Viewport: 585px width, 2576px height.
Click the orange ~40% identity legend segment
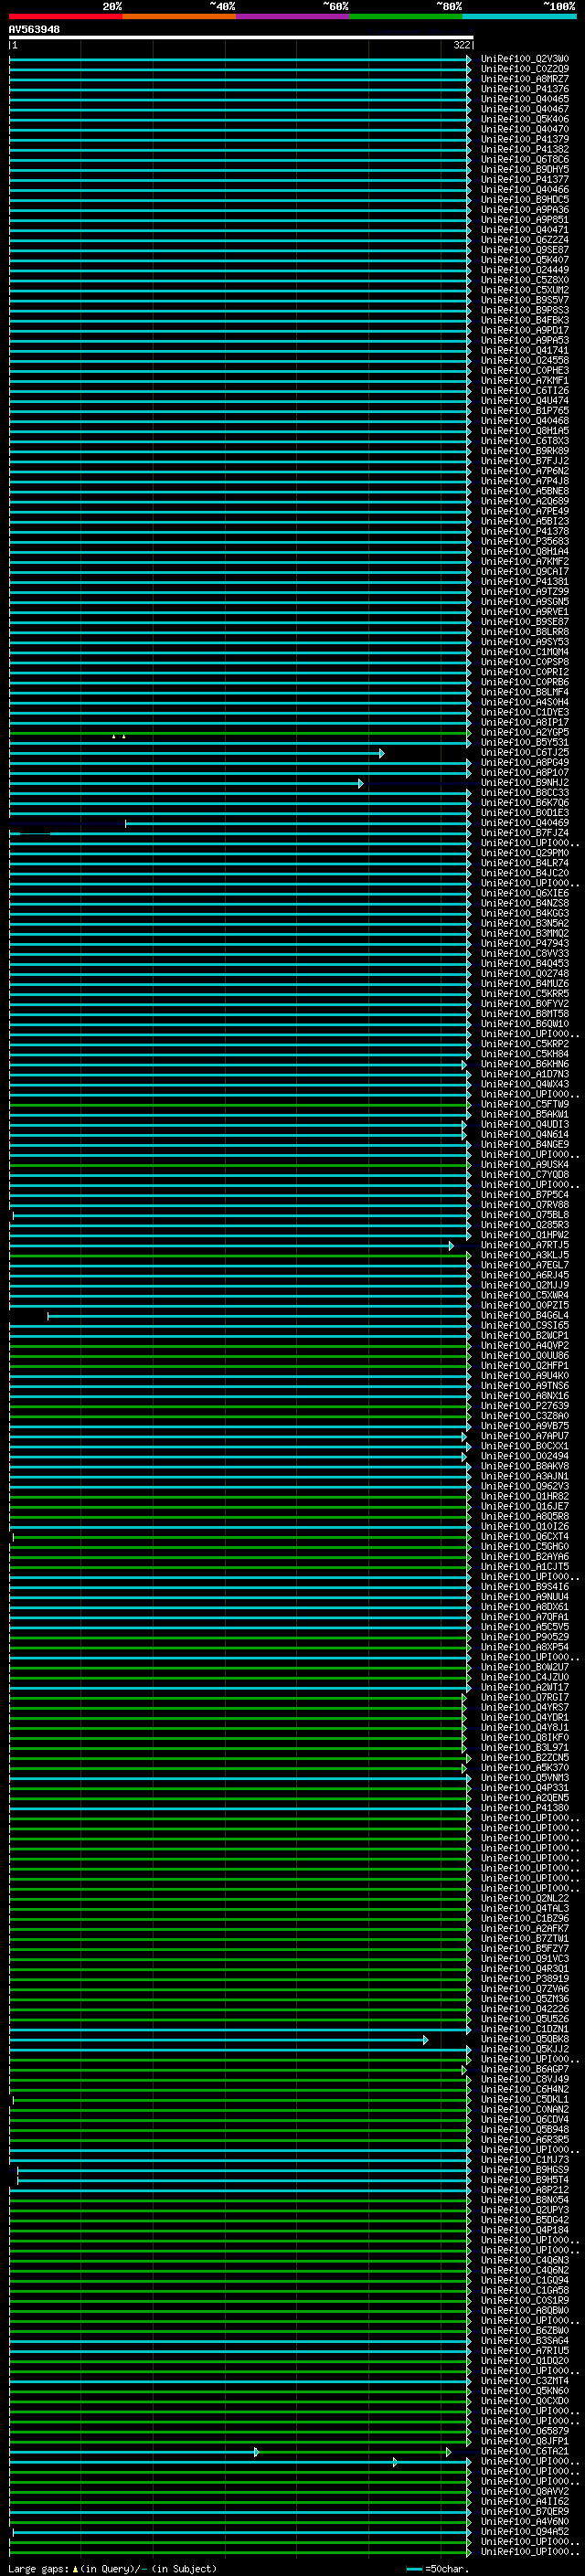tap(179, 16)
